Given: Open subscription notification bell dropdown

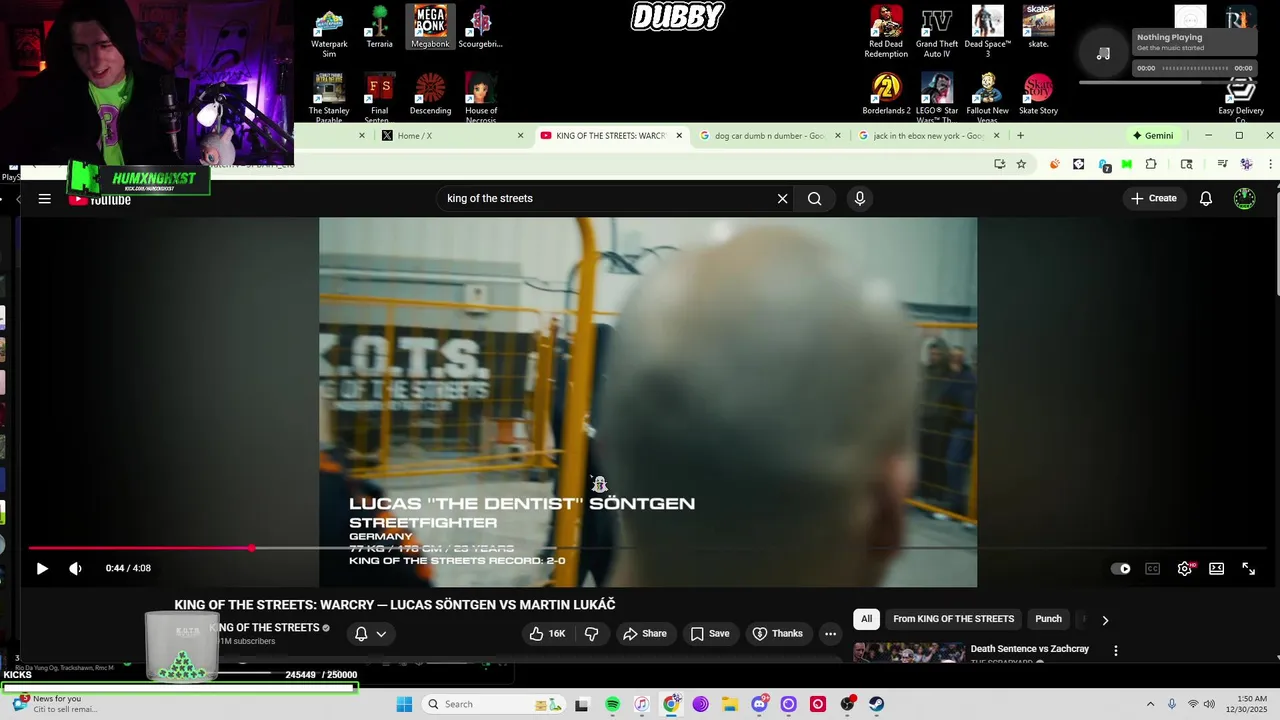Looking at the screenshot, I should click(370, 634).
